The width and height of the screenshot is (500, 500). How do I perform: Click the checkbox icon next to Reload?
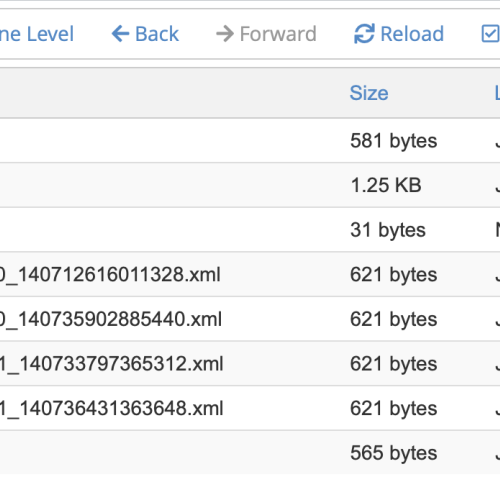point(491,34)
